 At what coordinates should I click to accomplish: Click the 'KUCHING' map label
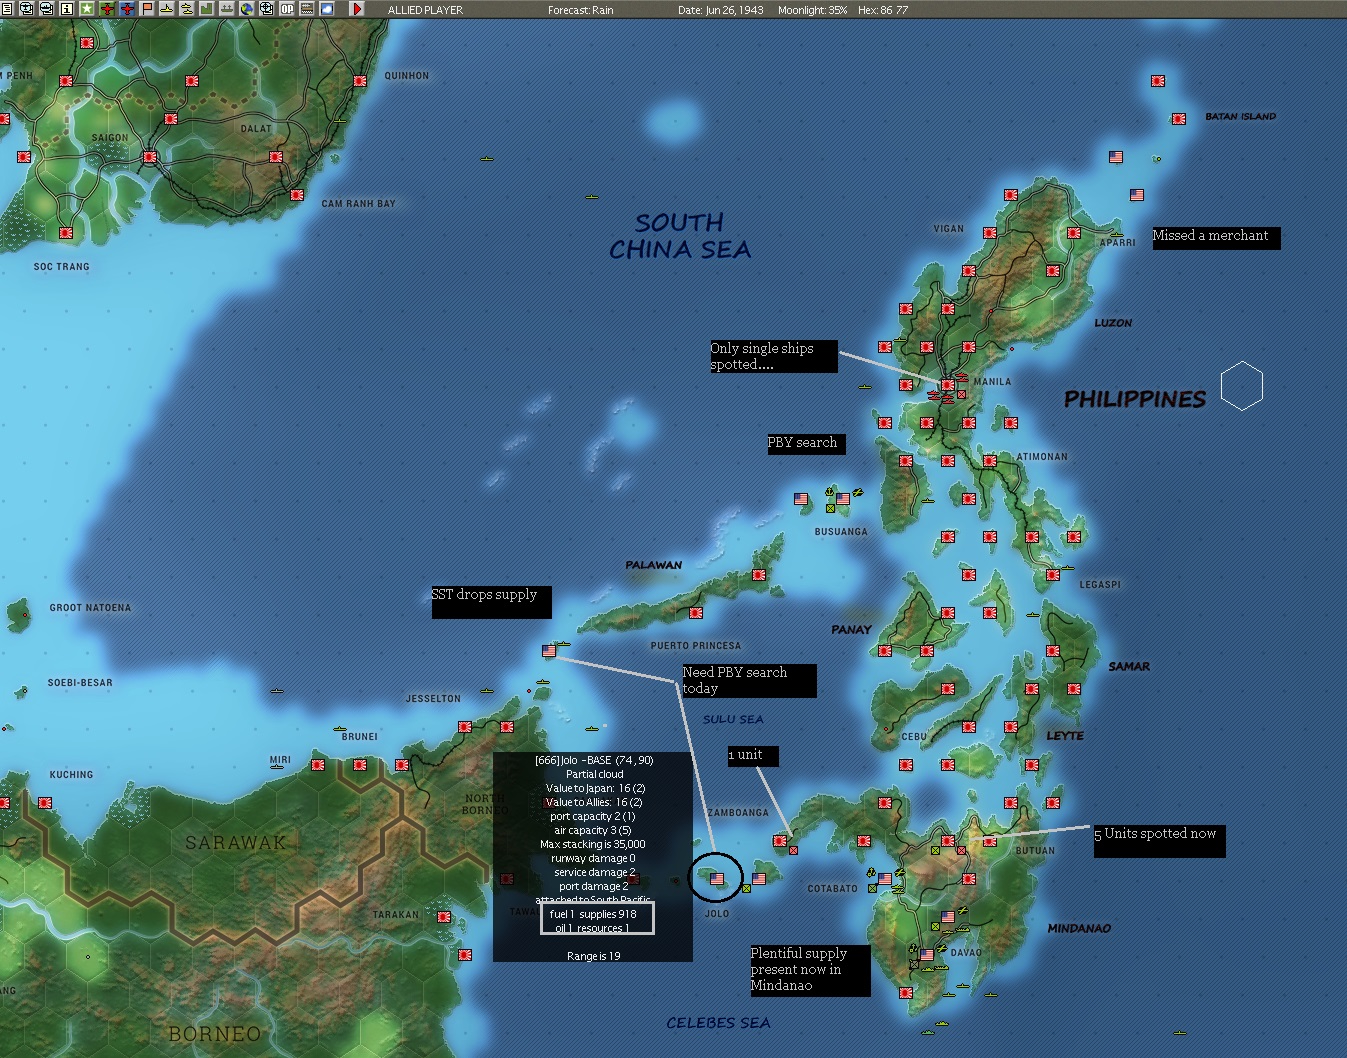tap(71, 775)
